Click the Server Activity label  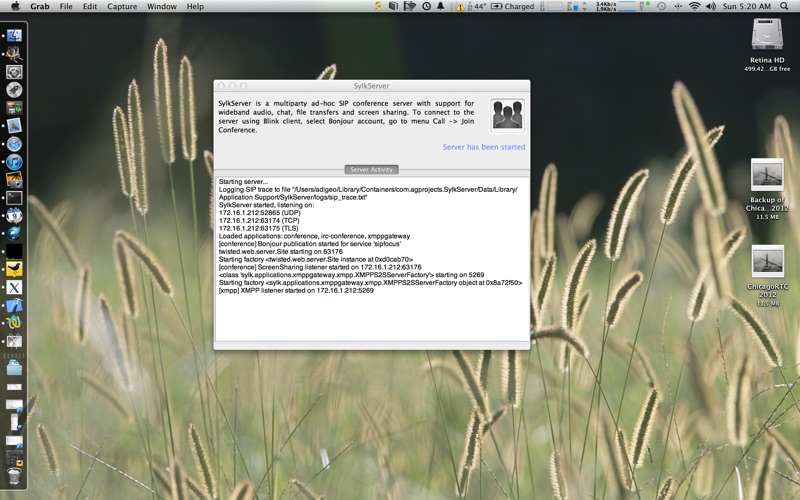pyautogui.click(x=372, y=170)
